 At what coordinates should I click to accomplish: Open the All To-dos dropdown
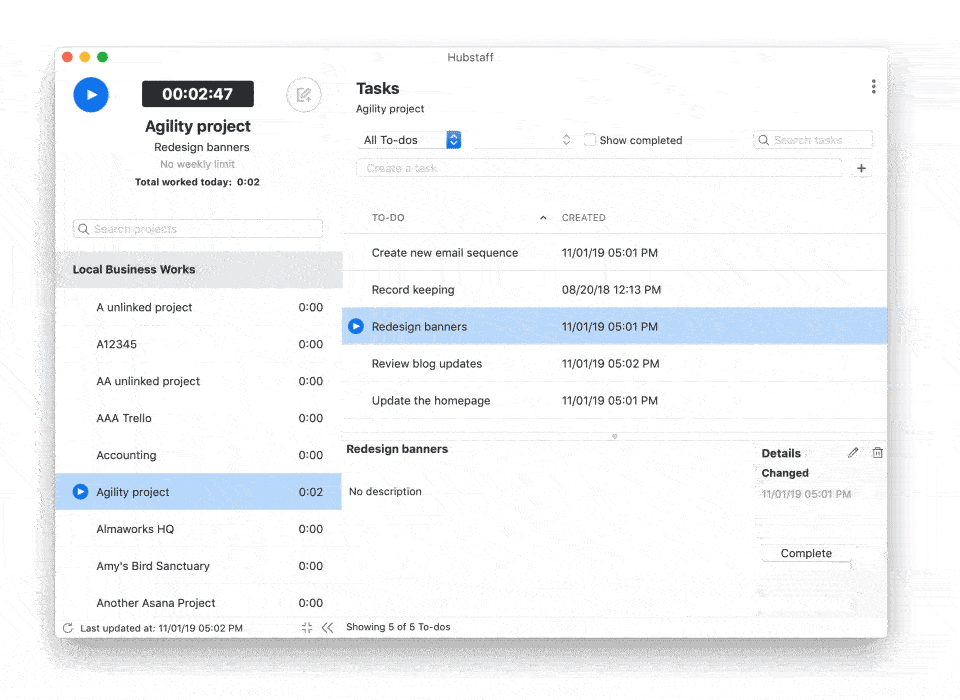[x=410, y=140]
